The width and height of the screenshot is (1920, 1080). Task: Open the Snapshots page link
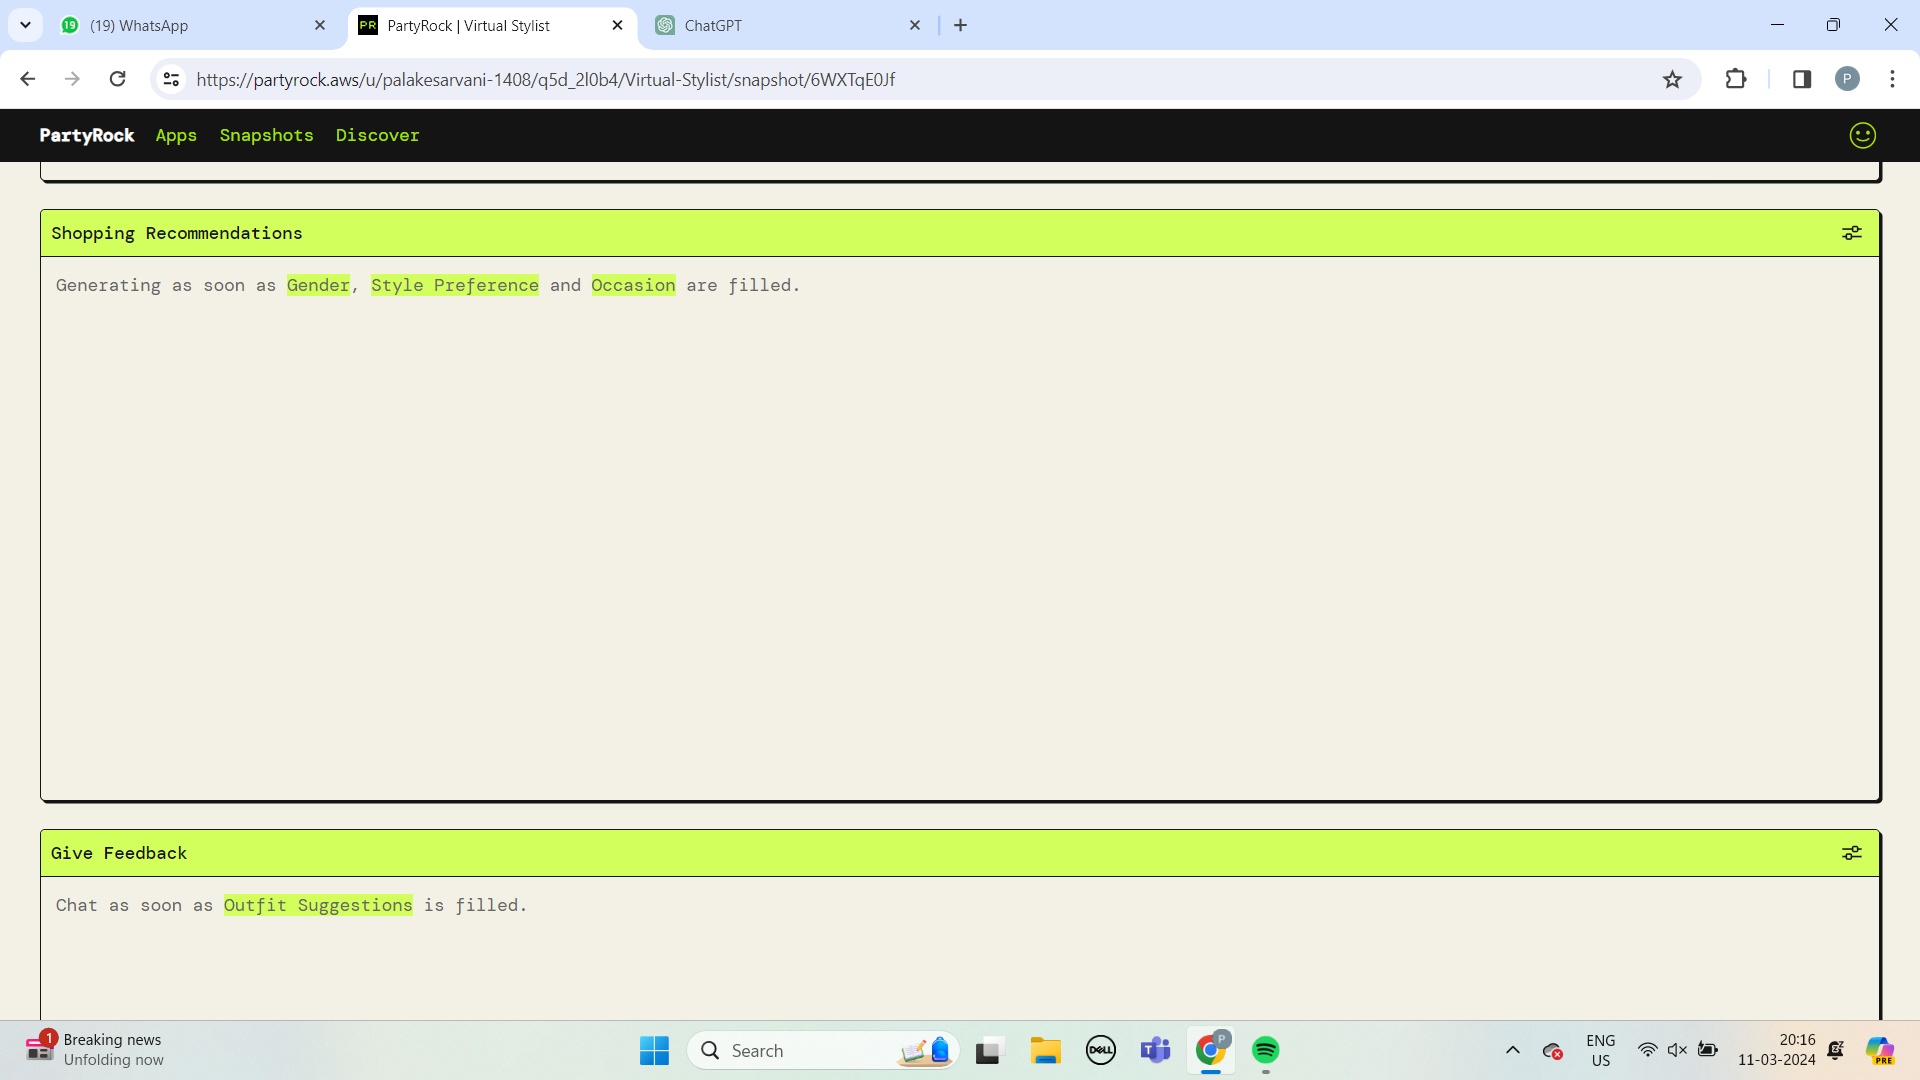(266, 135)
